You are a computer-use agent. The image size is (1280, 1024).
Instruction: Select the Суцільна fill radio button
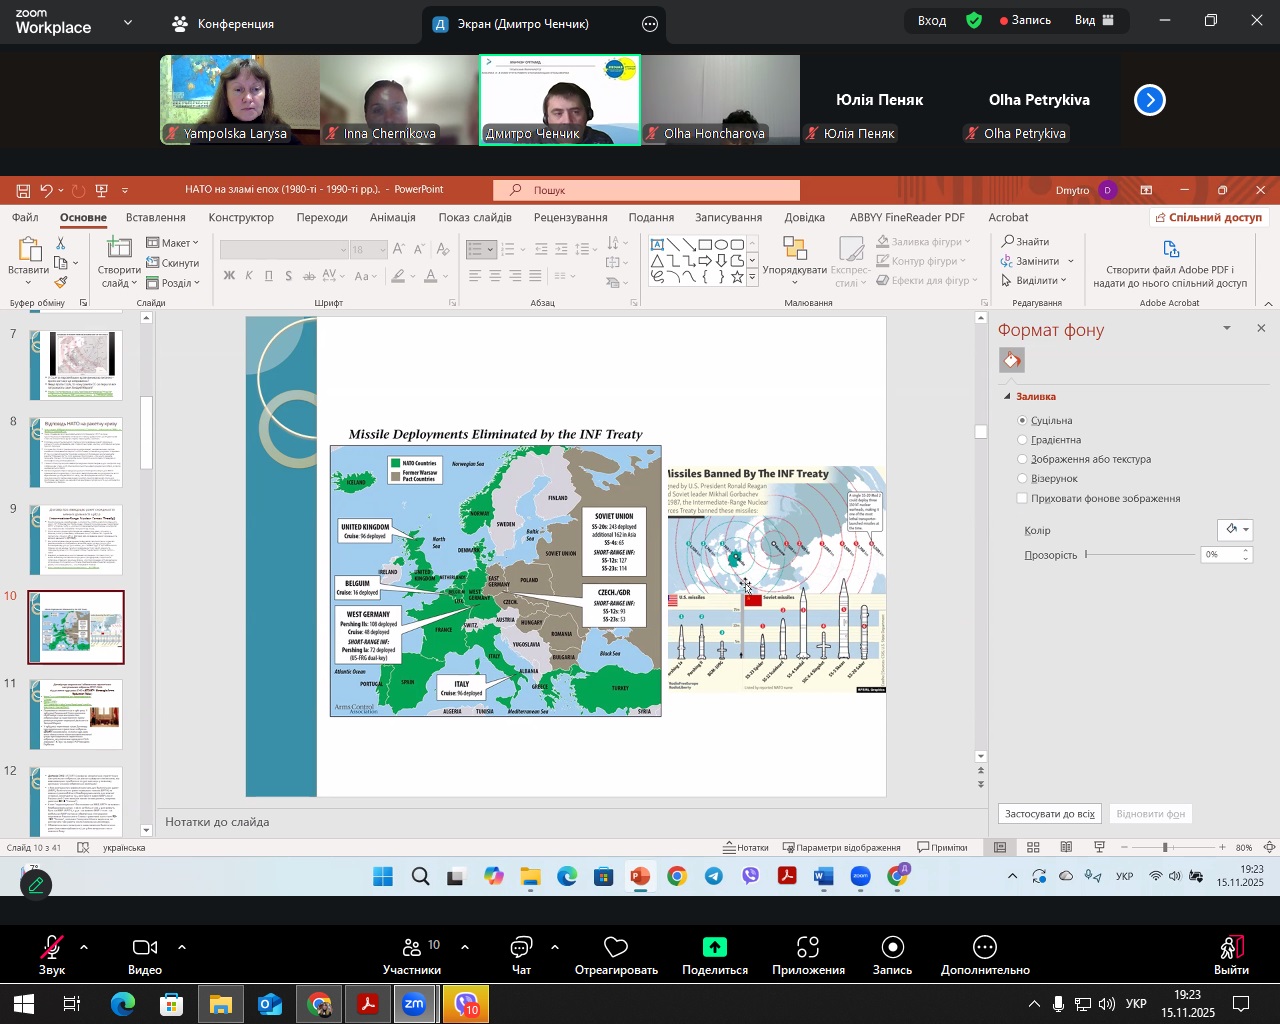[1022, 421]
